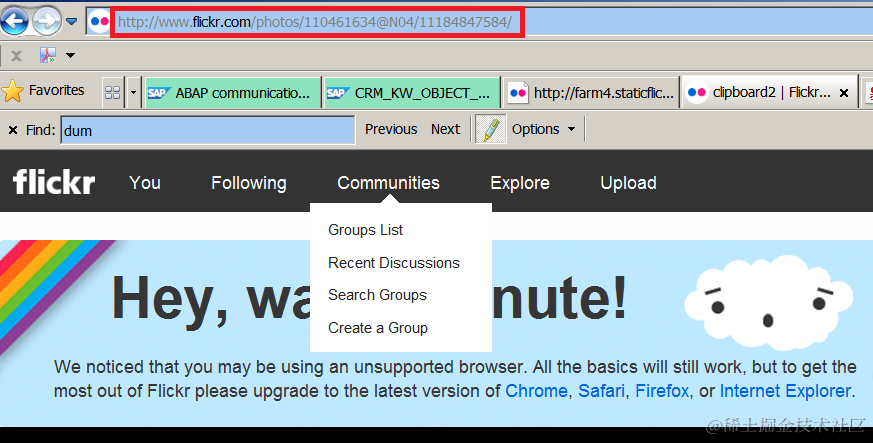Close the clipboard2 Flickr tab

pos(844,93)
